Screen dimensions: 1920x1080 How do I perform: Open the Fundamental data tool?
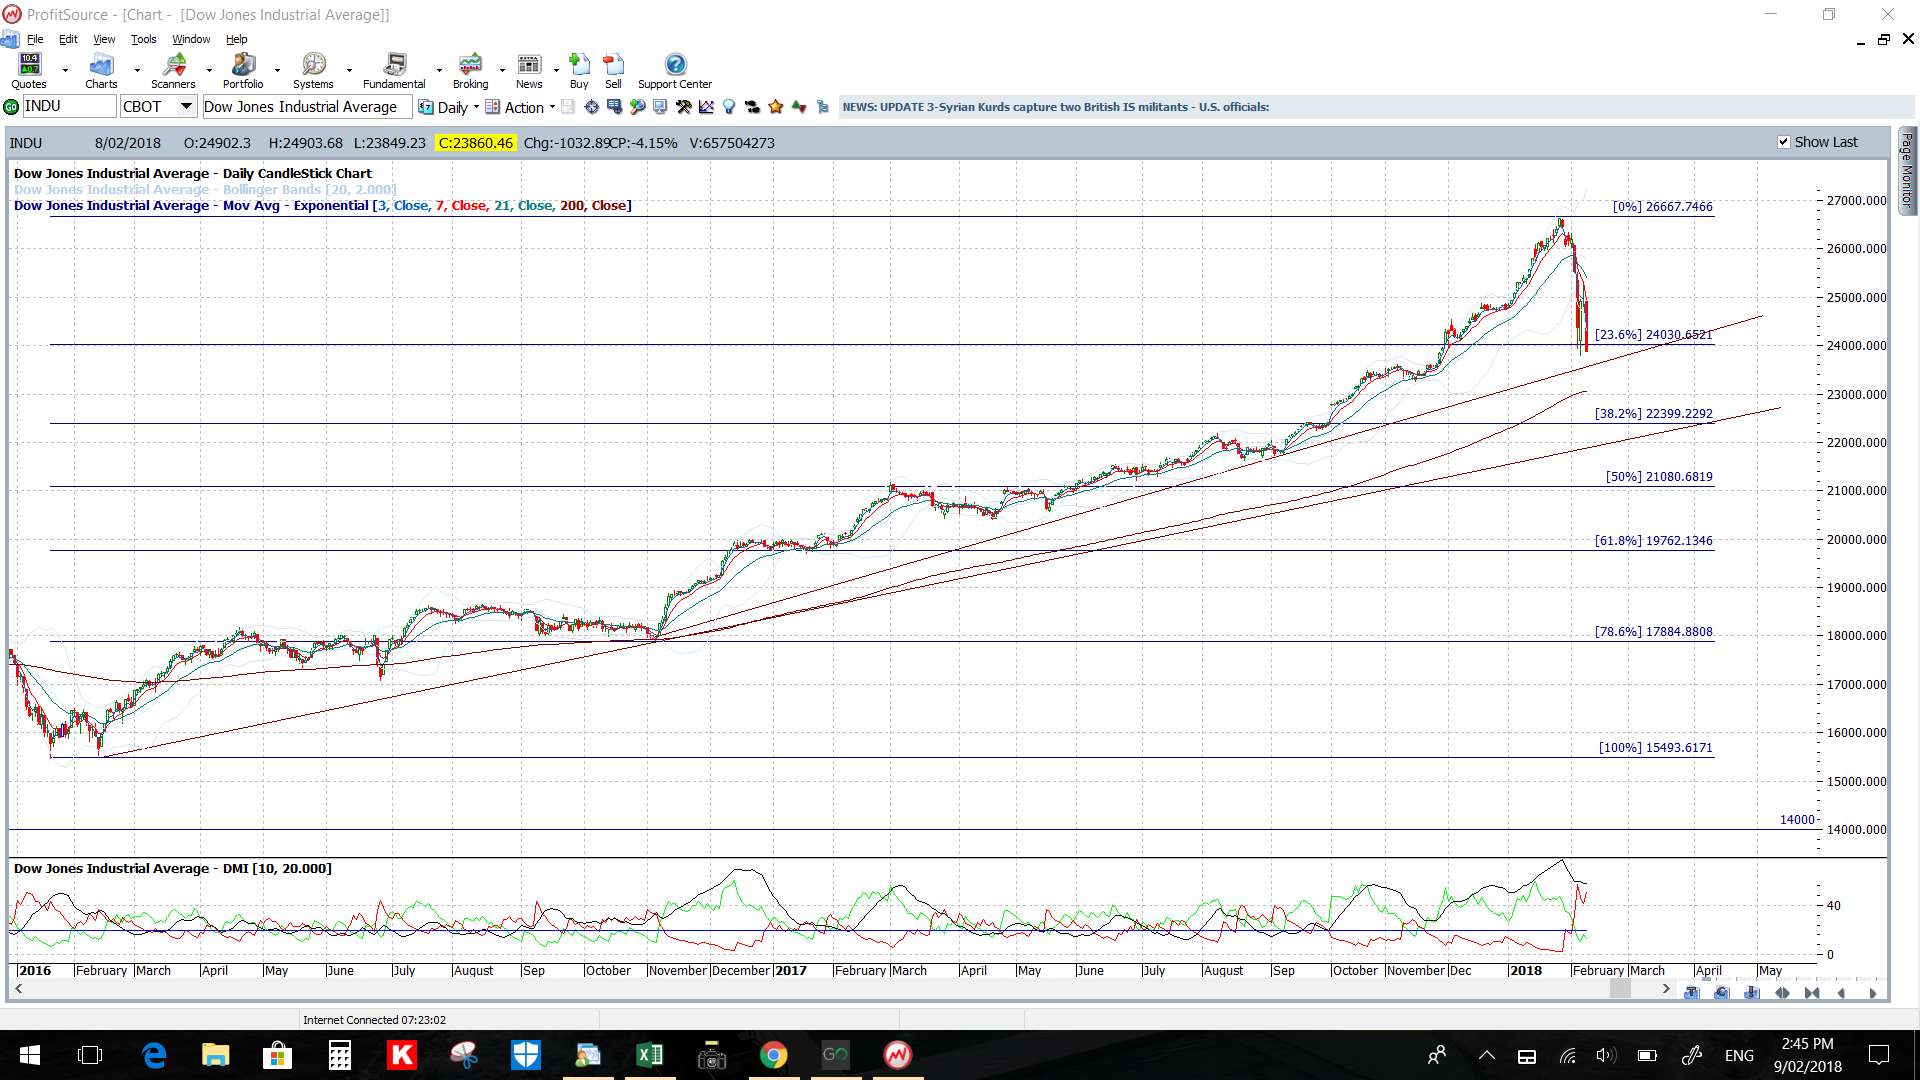394,71
